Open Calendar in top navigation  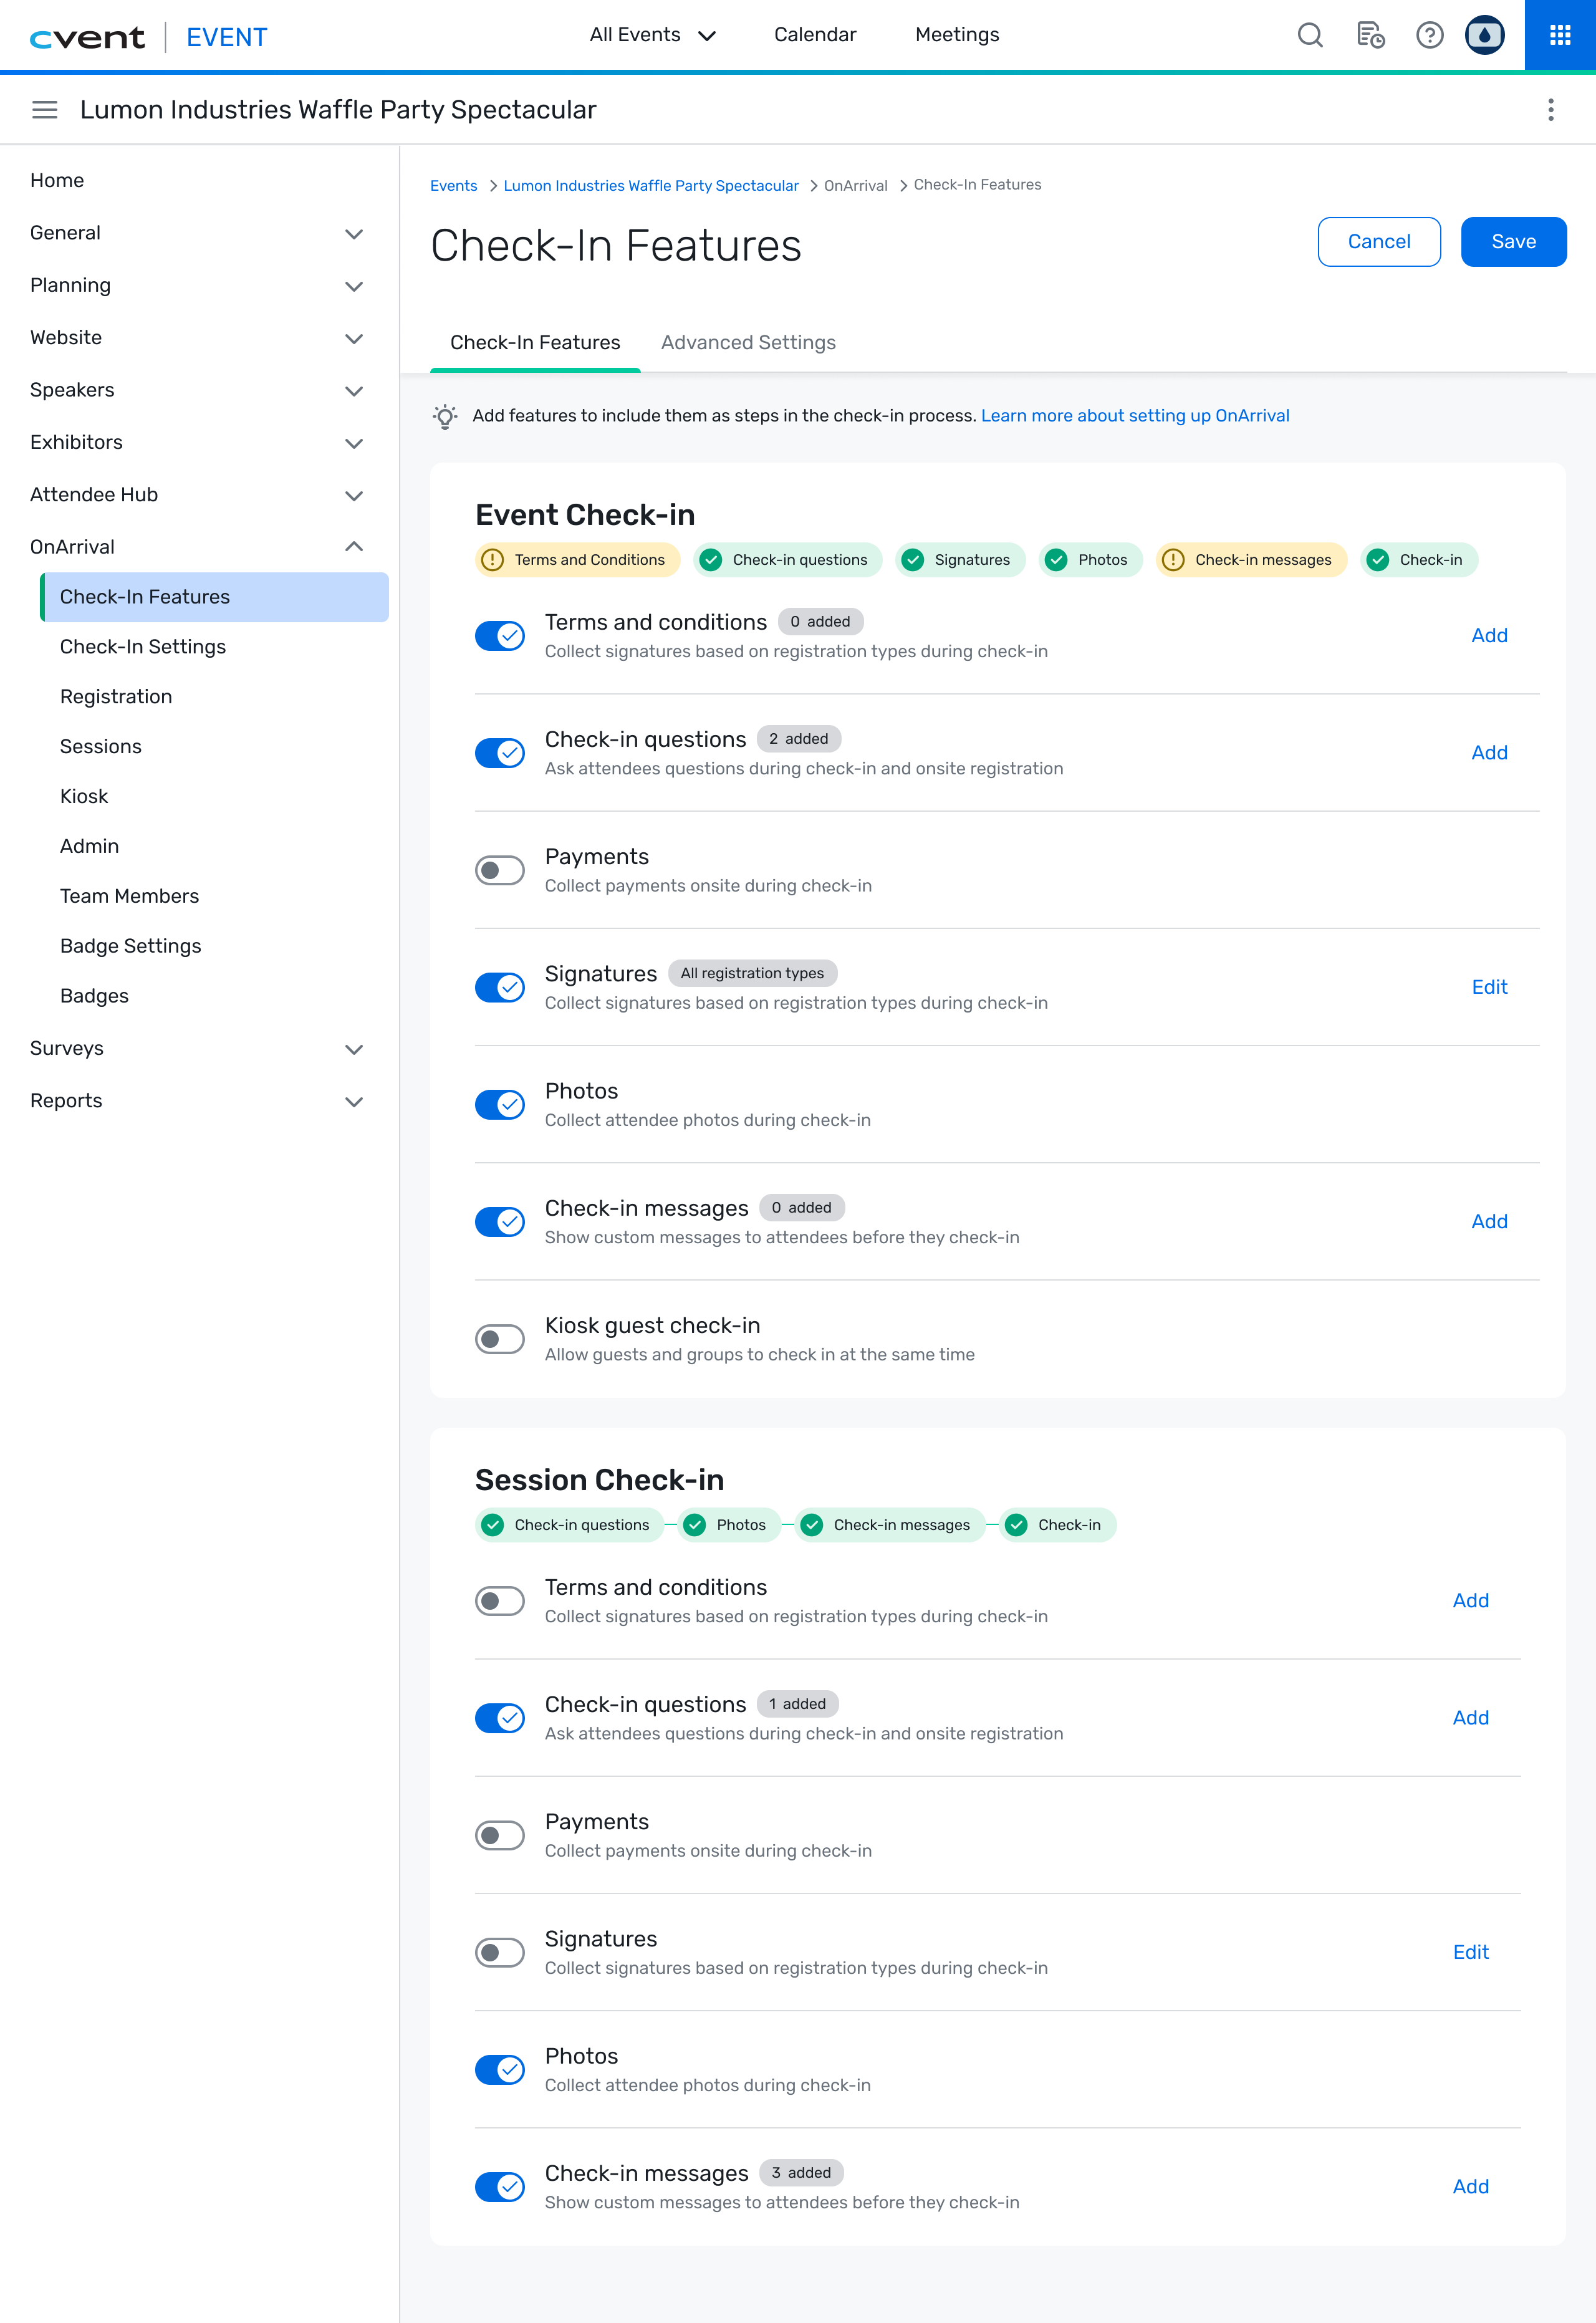pos(815,35)
